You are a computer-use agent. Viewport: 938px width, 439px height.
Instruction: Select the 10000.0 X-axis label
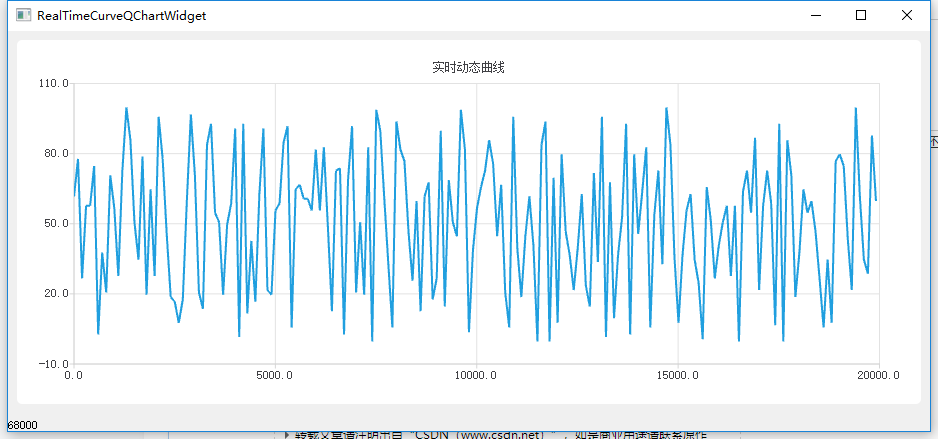[476, 376]
